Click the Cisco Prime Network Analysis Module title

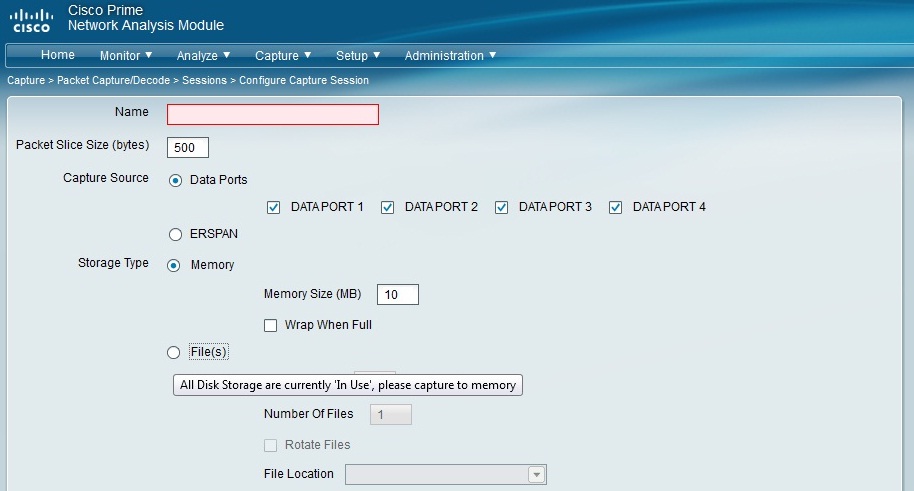tap(146, 17)
